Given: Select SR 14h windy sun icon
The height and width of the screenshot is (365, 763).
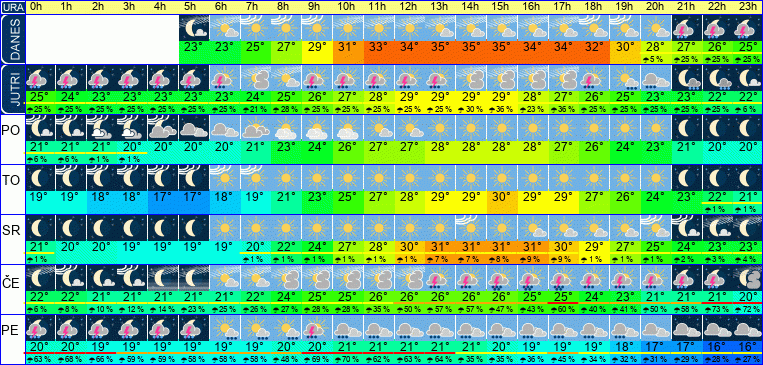Looking at the screenshot, I should tap(472, 228).
